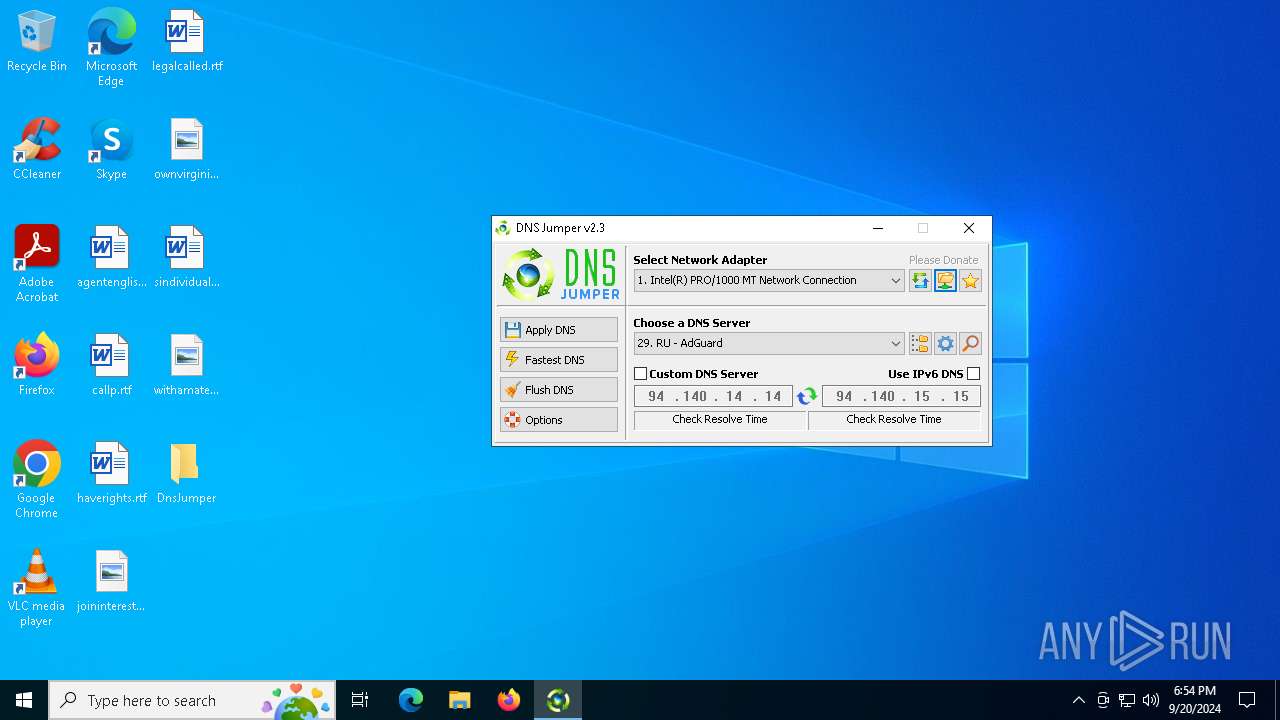Click the refresh network adapter arrows icon

pos(920,281)
